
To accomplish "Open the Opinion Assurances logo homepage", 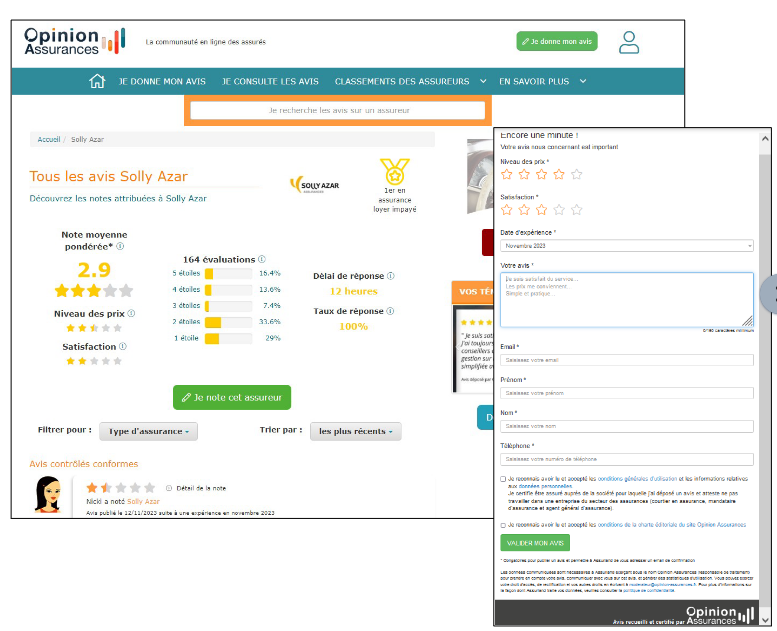I will click(75, 41).
